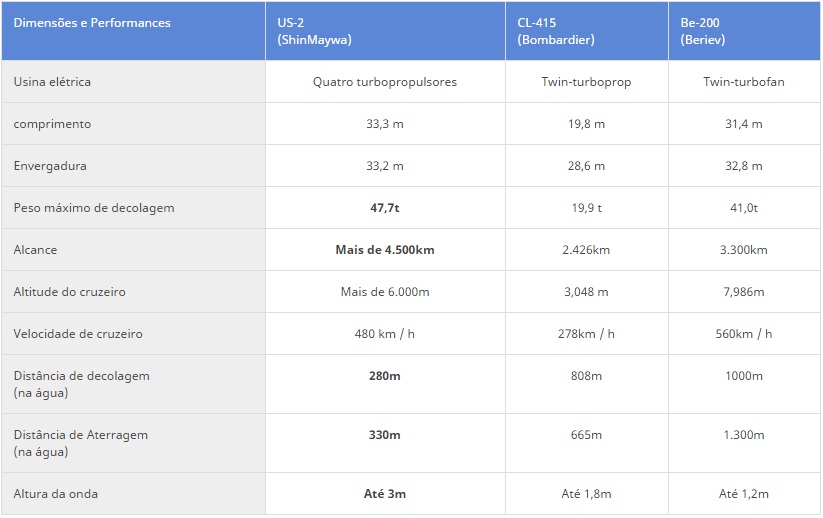
Task: Select the CL-415 (Bombardier) column header
Action: (x=556, y=31)
